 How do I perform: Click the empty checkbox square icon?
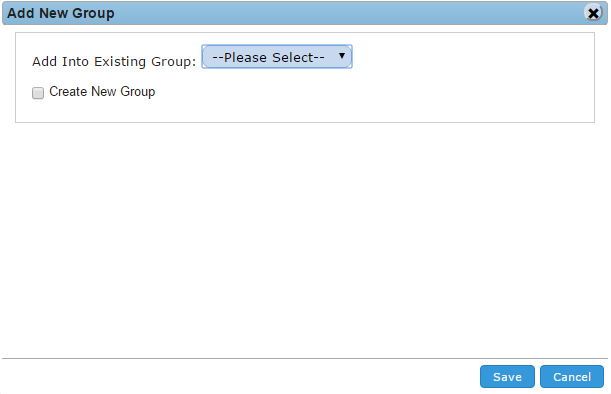point(38,93)
